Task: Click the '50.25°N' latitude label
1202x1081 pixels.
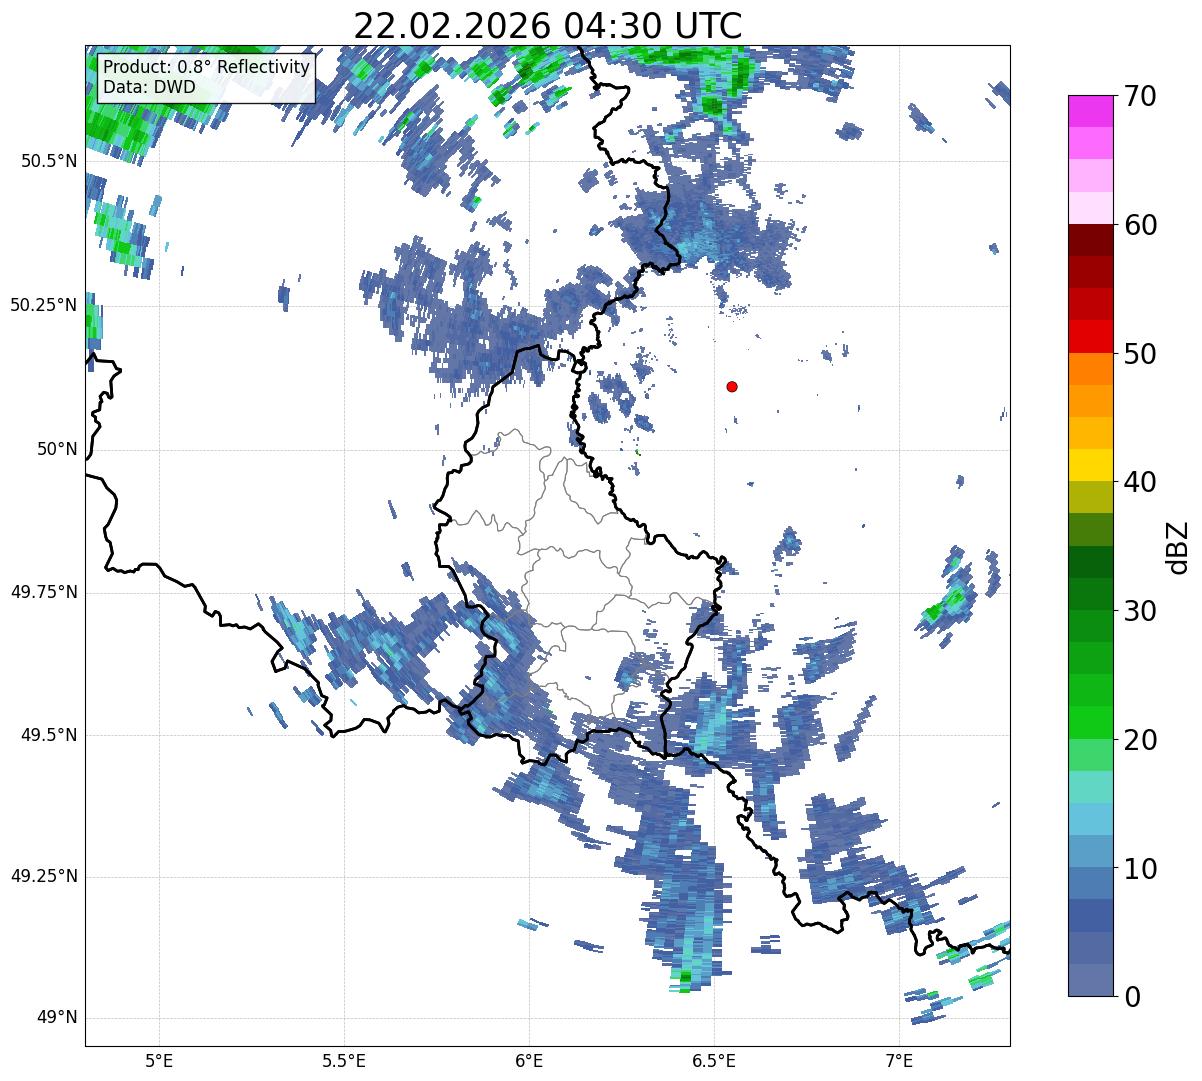Action: coord(44,305)
